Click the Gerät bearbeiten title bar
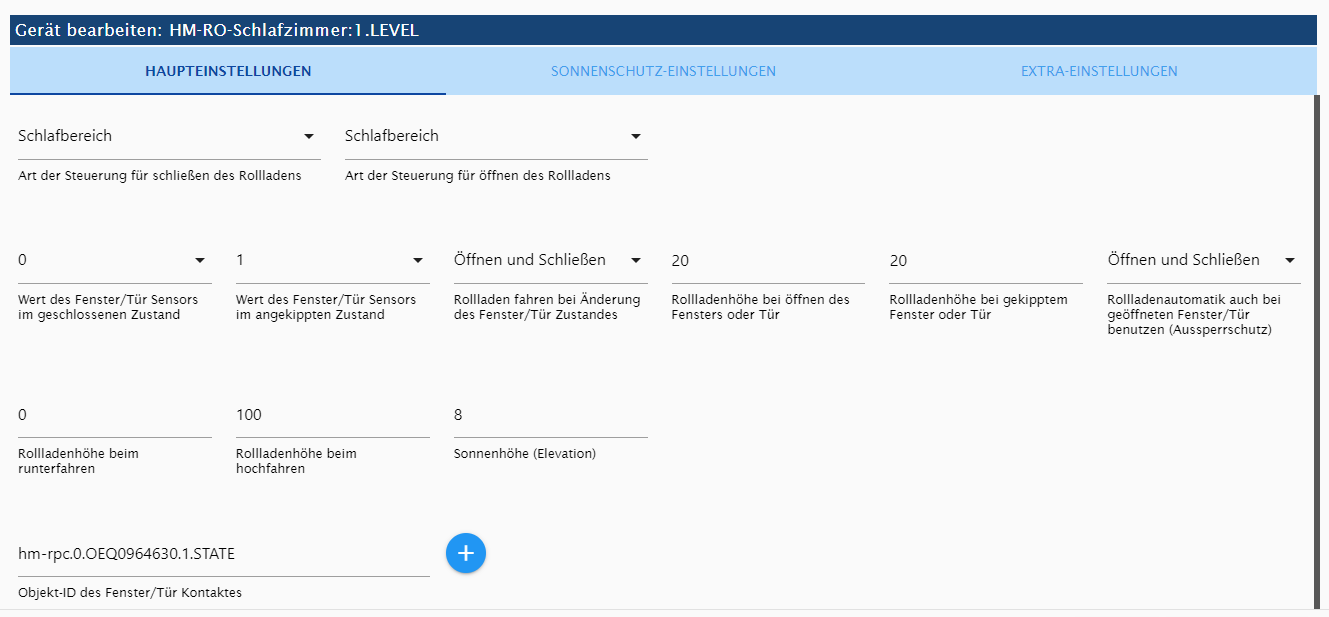The image size is (1329, 617). (663, 30)
